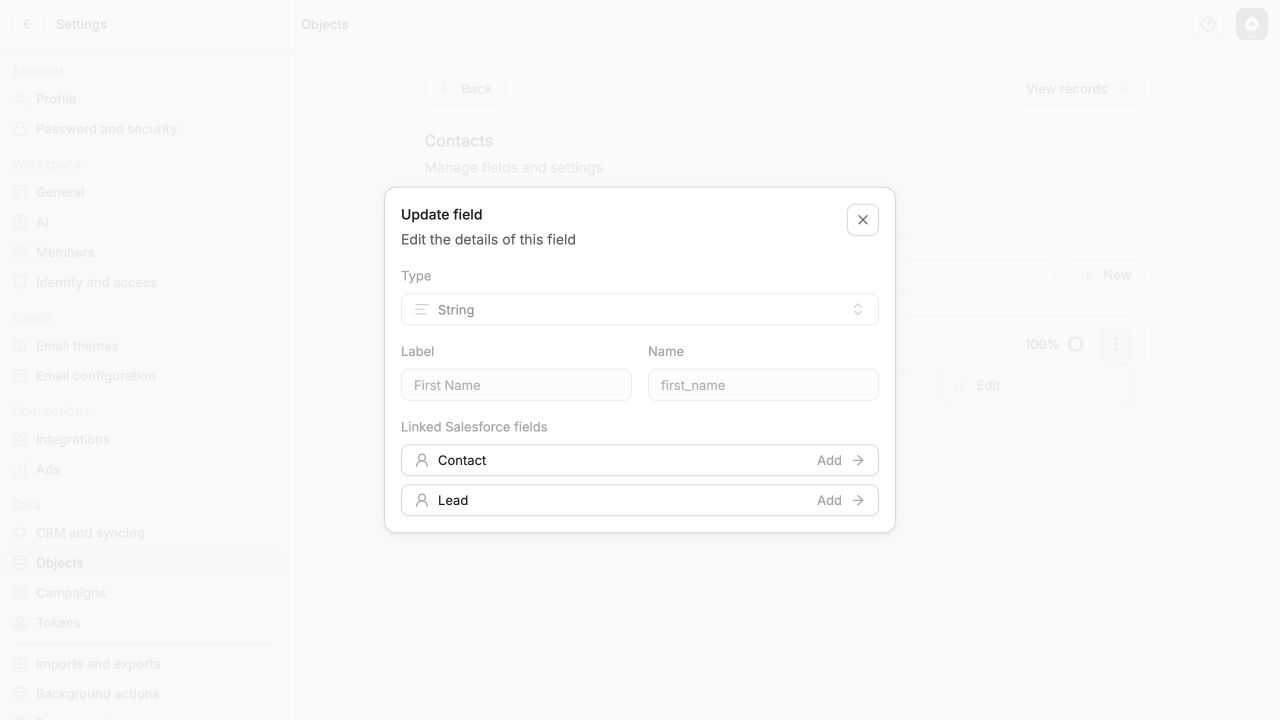This screenshot has height=720, width=1280.
Task: Add a linked Salesforce Contact field
Action: (x=640, y=460)
